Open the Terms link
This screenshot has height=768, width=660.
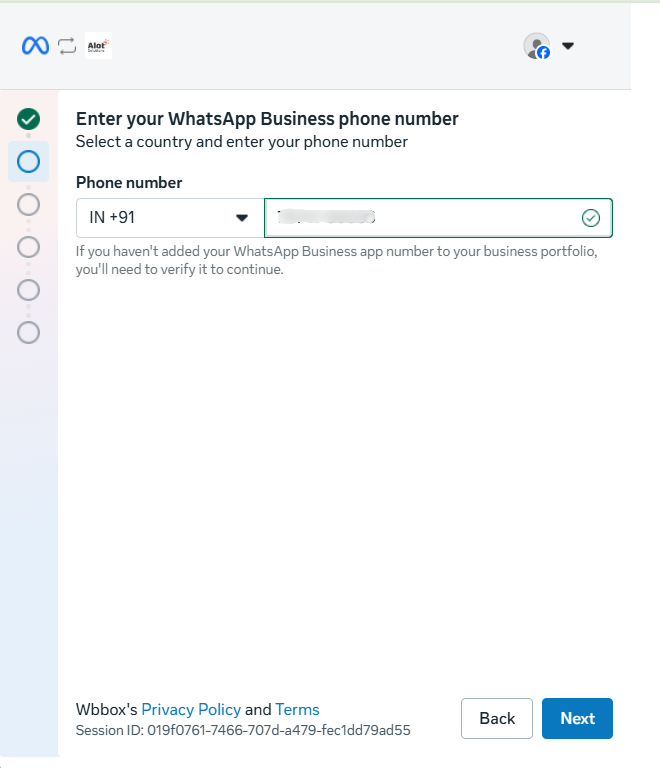tap(297, 709)
